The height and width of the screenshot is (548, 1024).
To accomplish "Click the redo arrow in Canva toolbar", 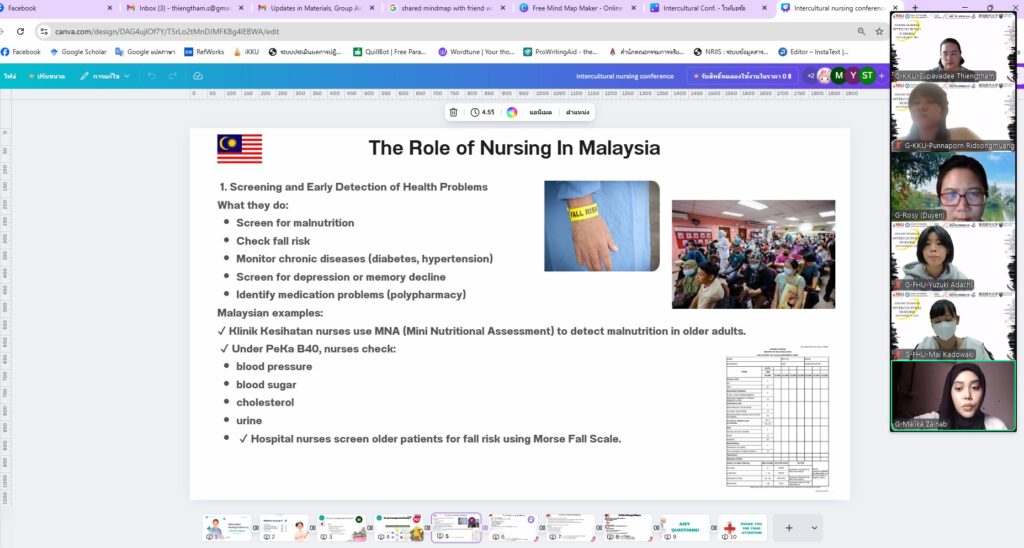I will click(173, 76).
